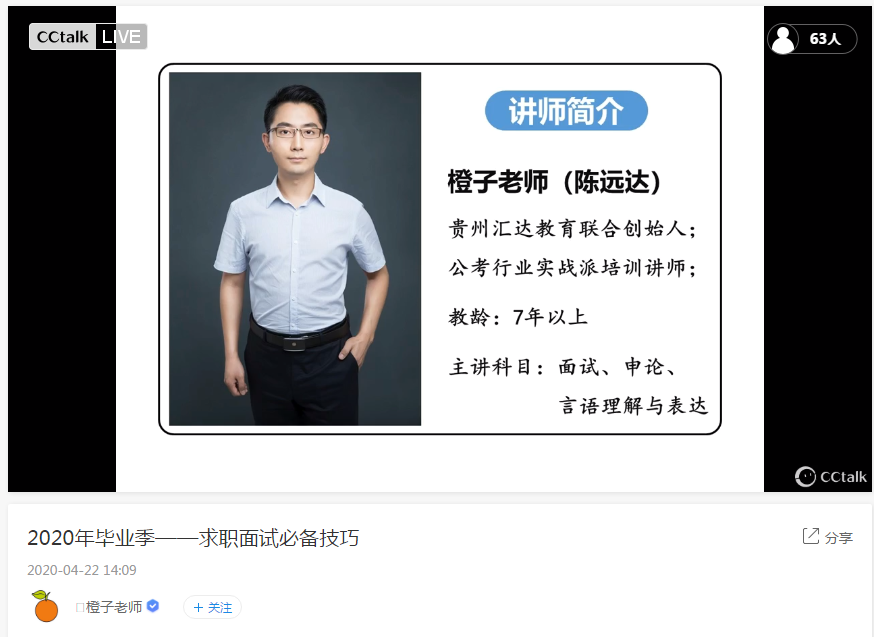This screenshot has width=874, height=637.
Task: Click the 讲师简介 blue heading badge
Action: coord(566,111)
